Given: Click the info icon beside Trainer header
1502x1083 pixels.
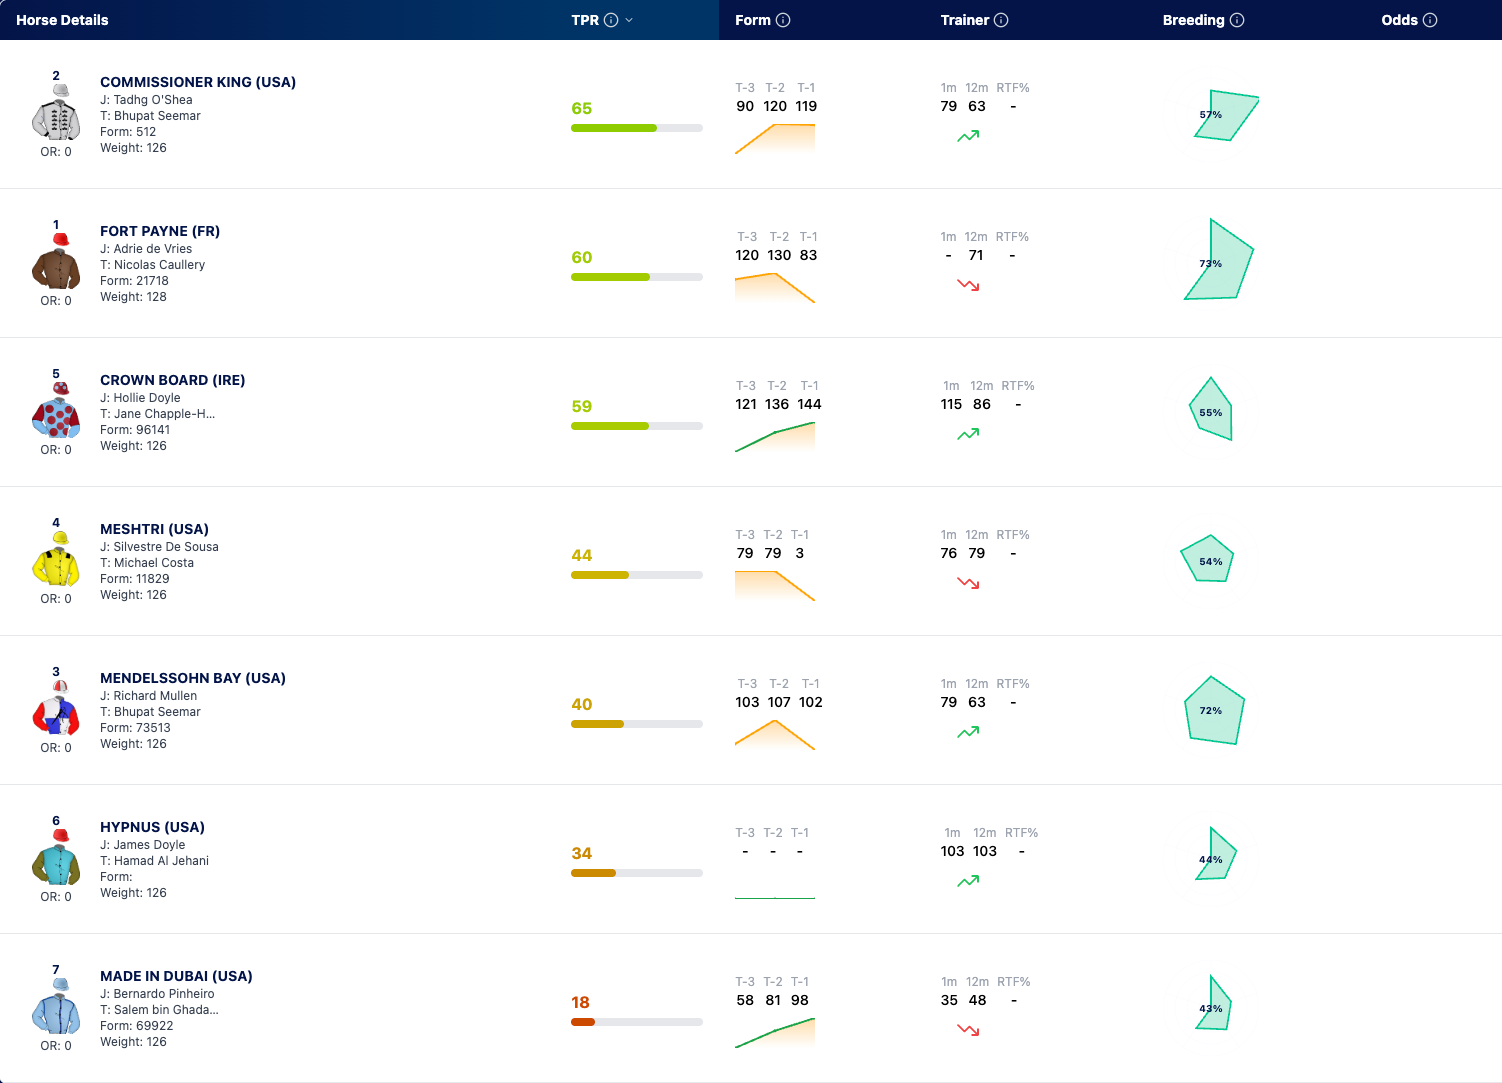Looking at the screenshot, I should click(x=1001, y=20).
